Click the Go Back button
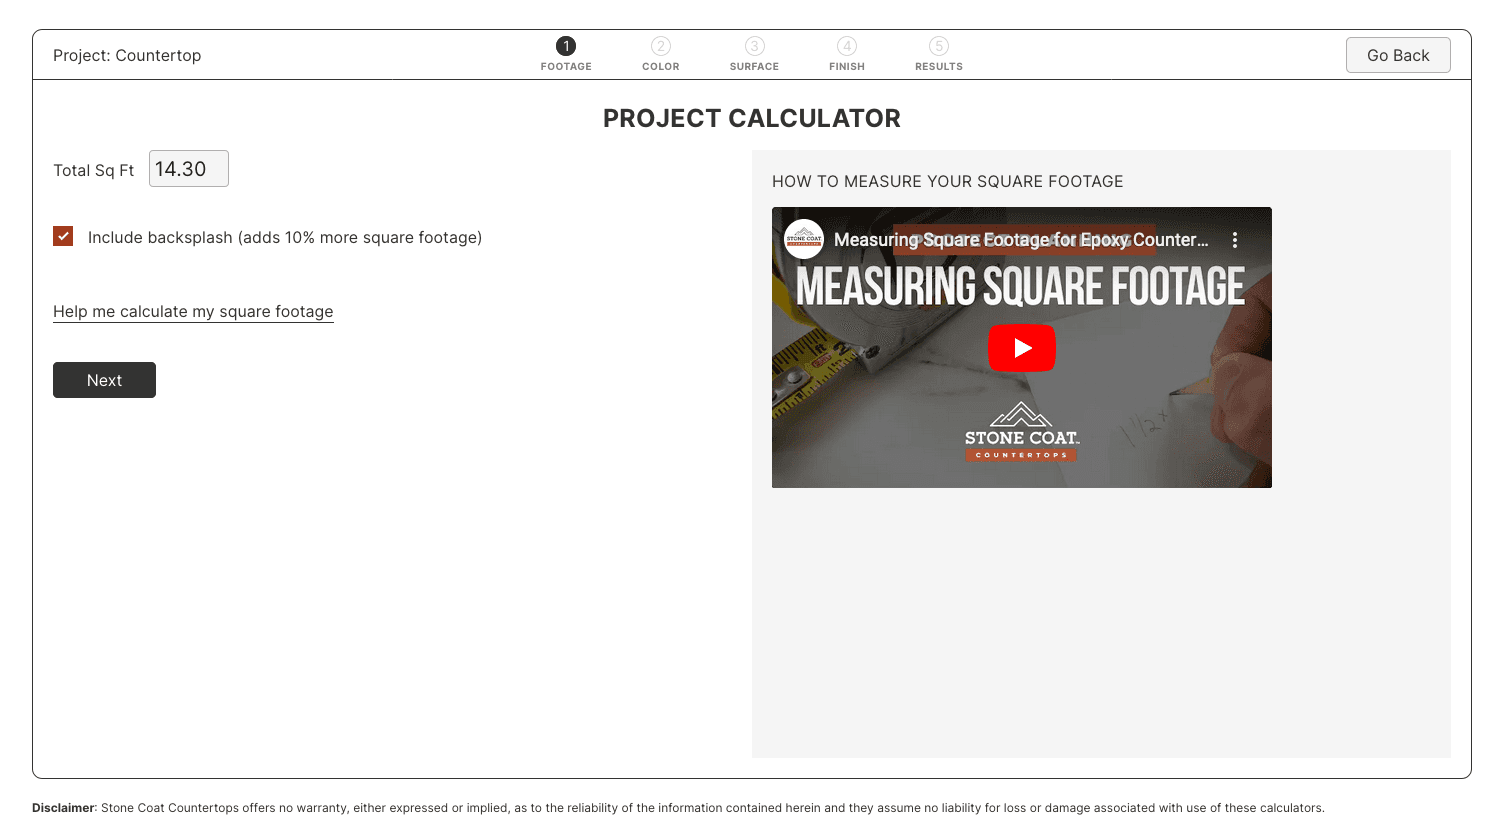 [1397, 55]
